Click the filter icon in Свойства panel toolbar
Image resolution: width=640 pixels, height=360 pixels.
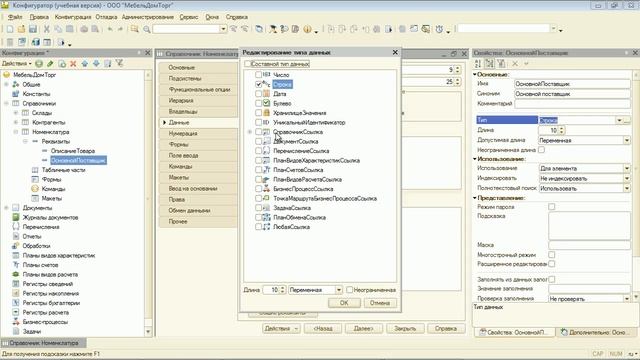[x=501, y=63]
